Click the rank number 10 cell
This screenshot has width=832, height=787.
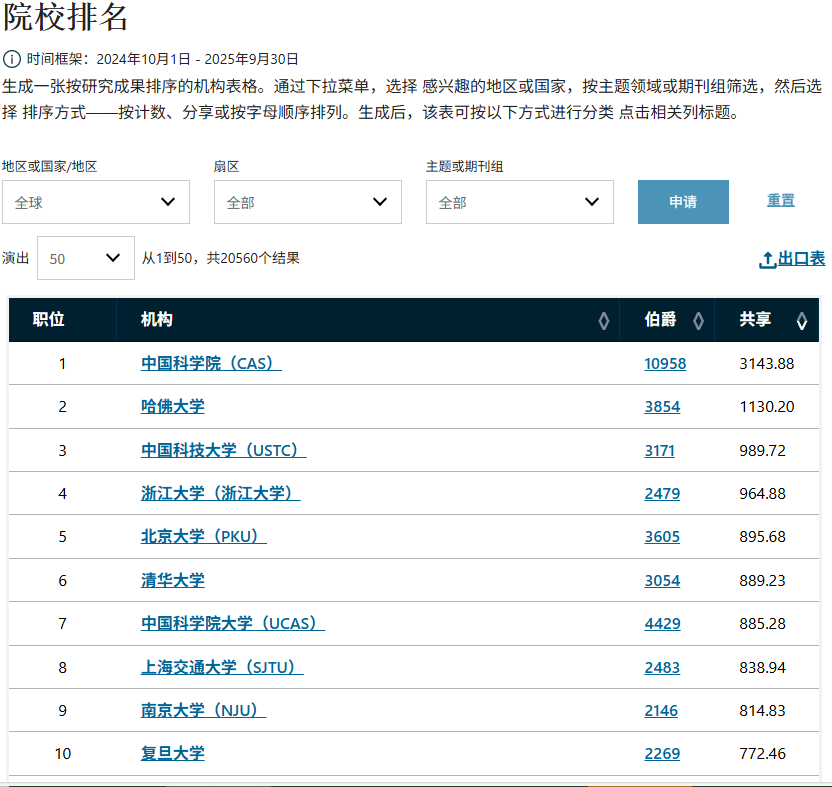[63, 754]
